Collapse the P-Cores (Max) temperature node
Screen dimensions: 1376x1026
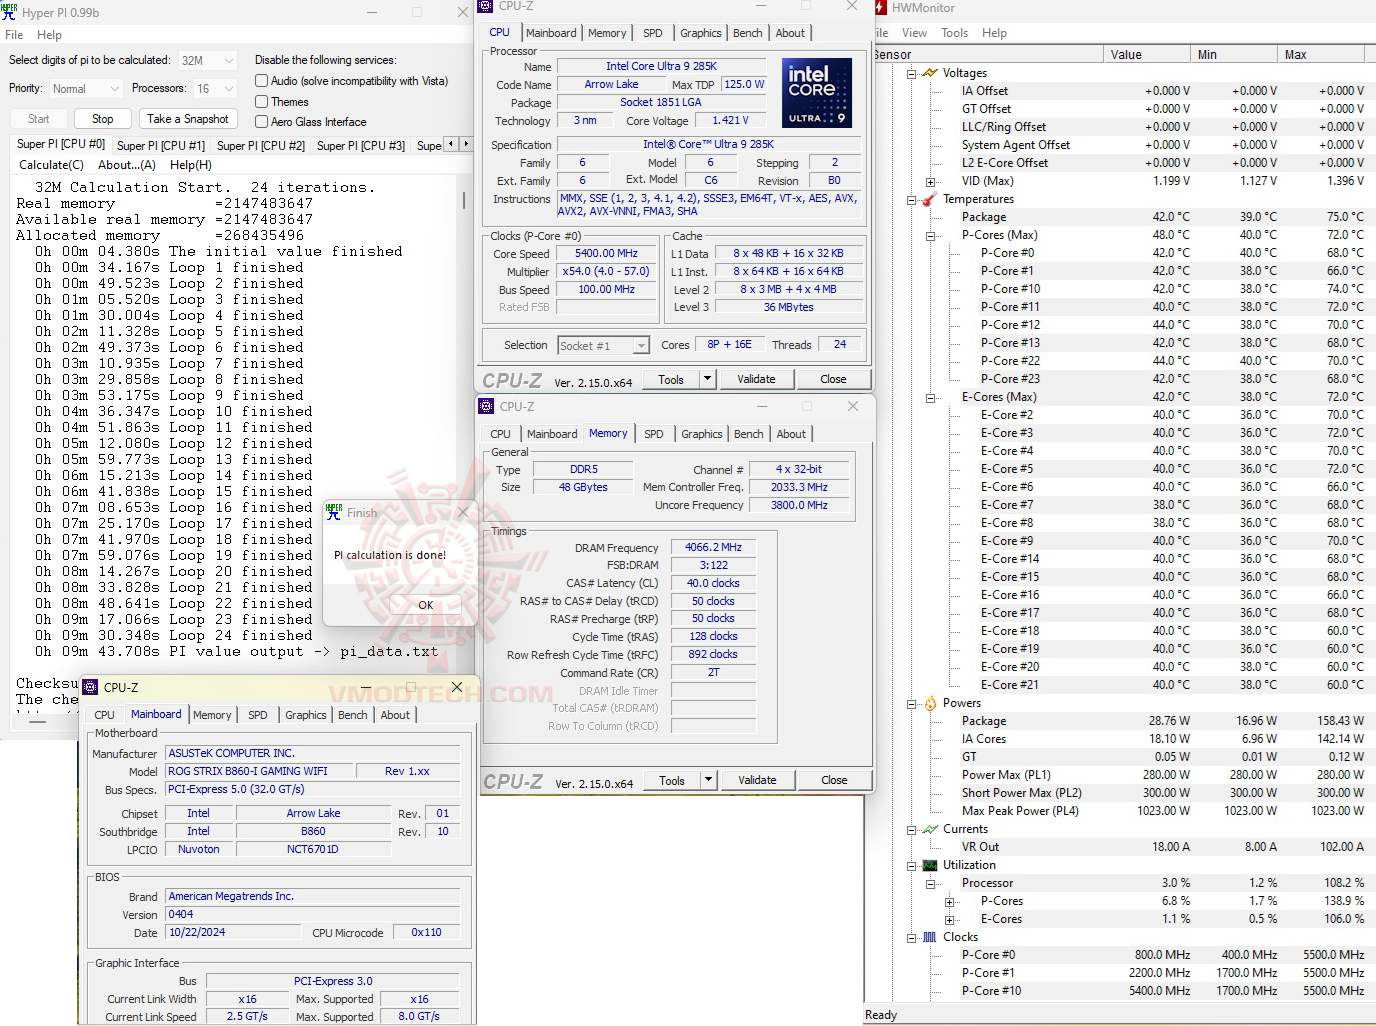(930, 236)
